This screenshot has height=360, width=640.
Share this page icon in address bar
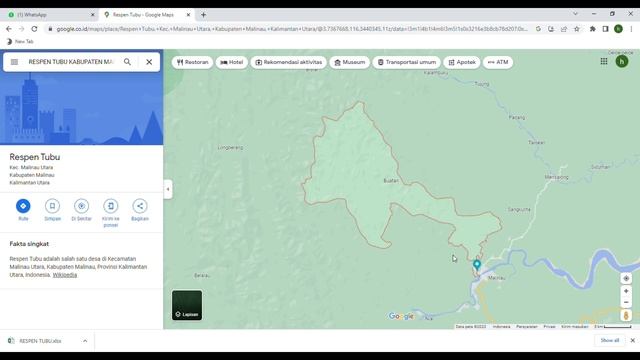tap(564, 29)
